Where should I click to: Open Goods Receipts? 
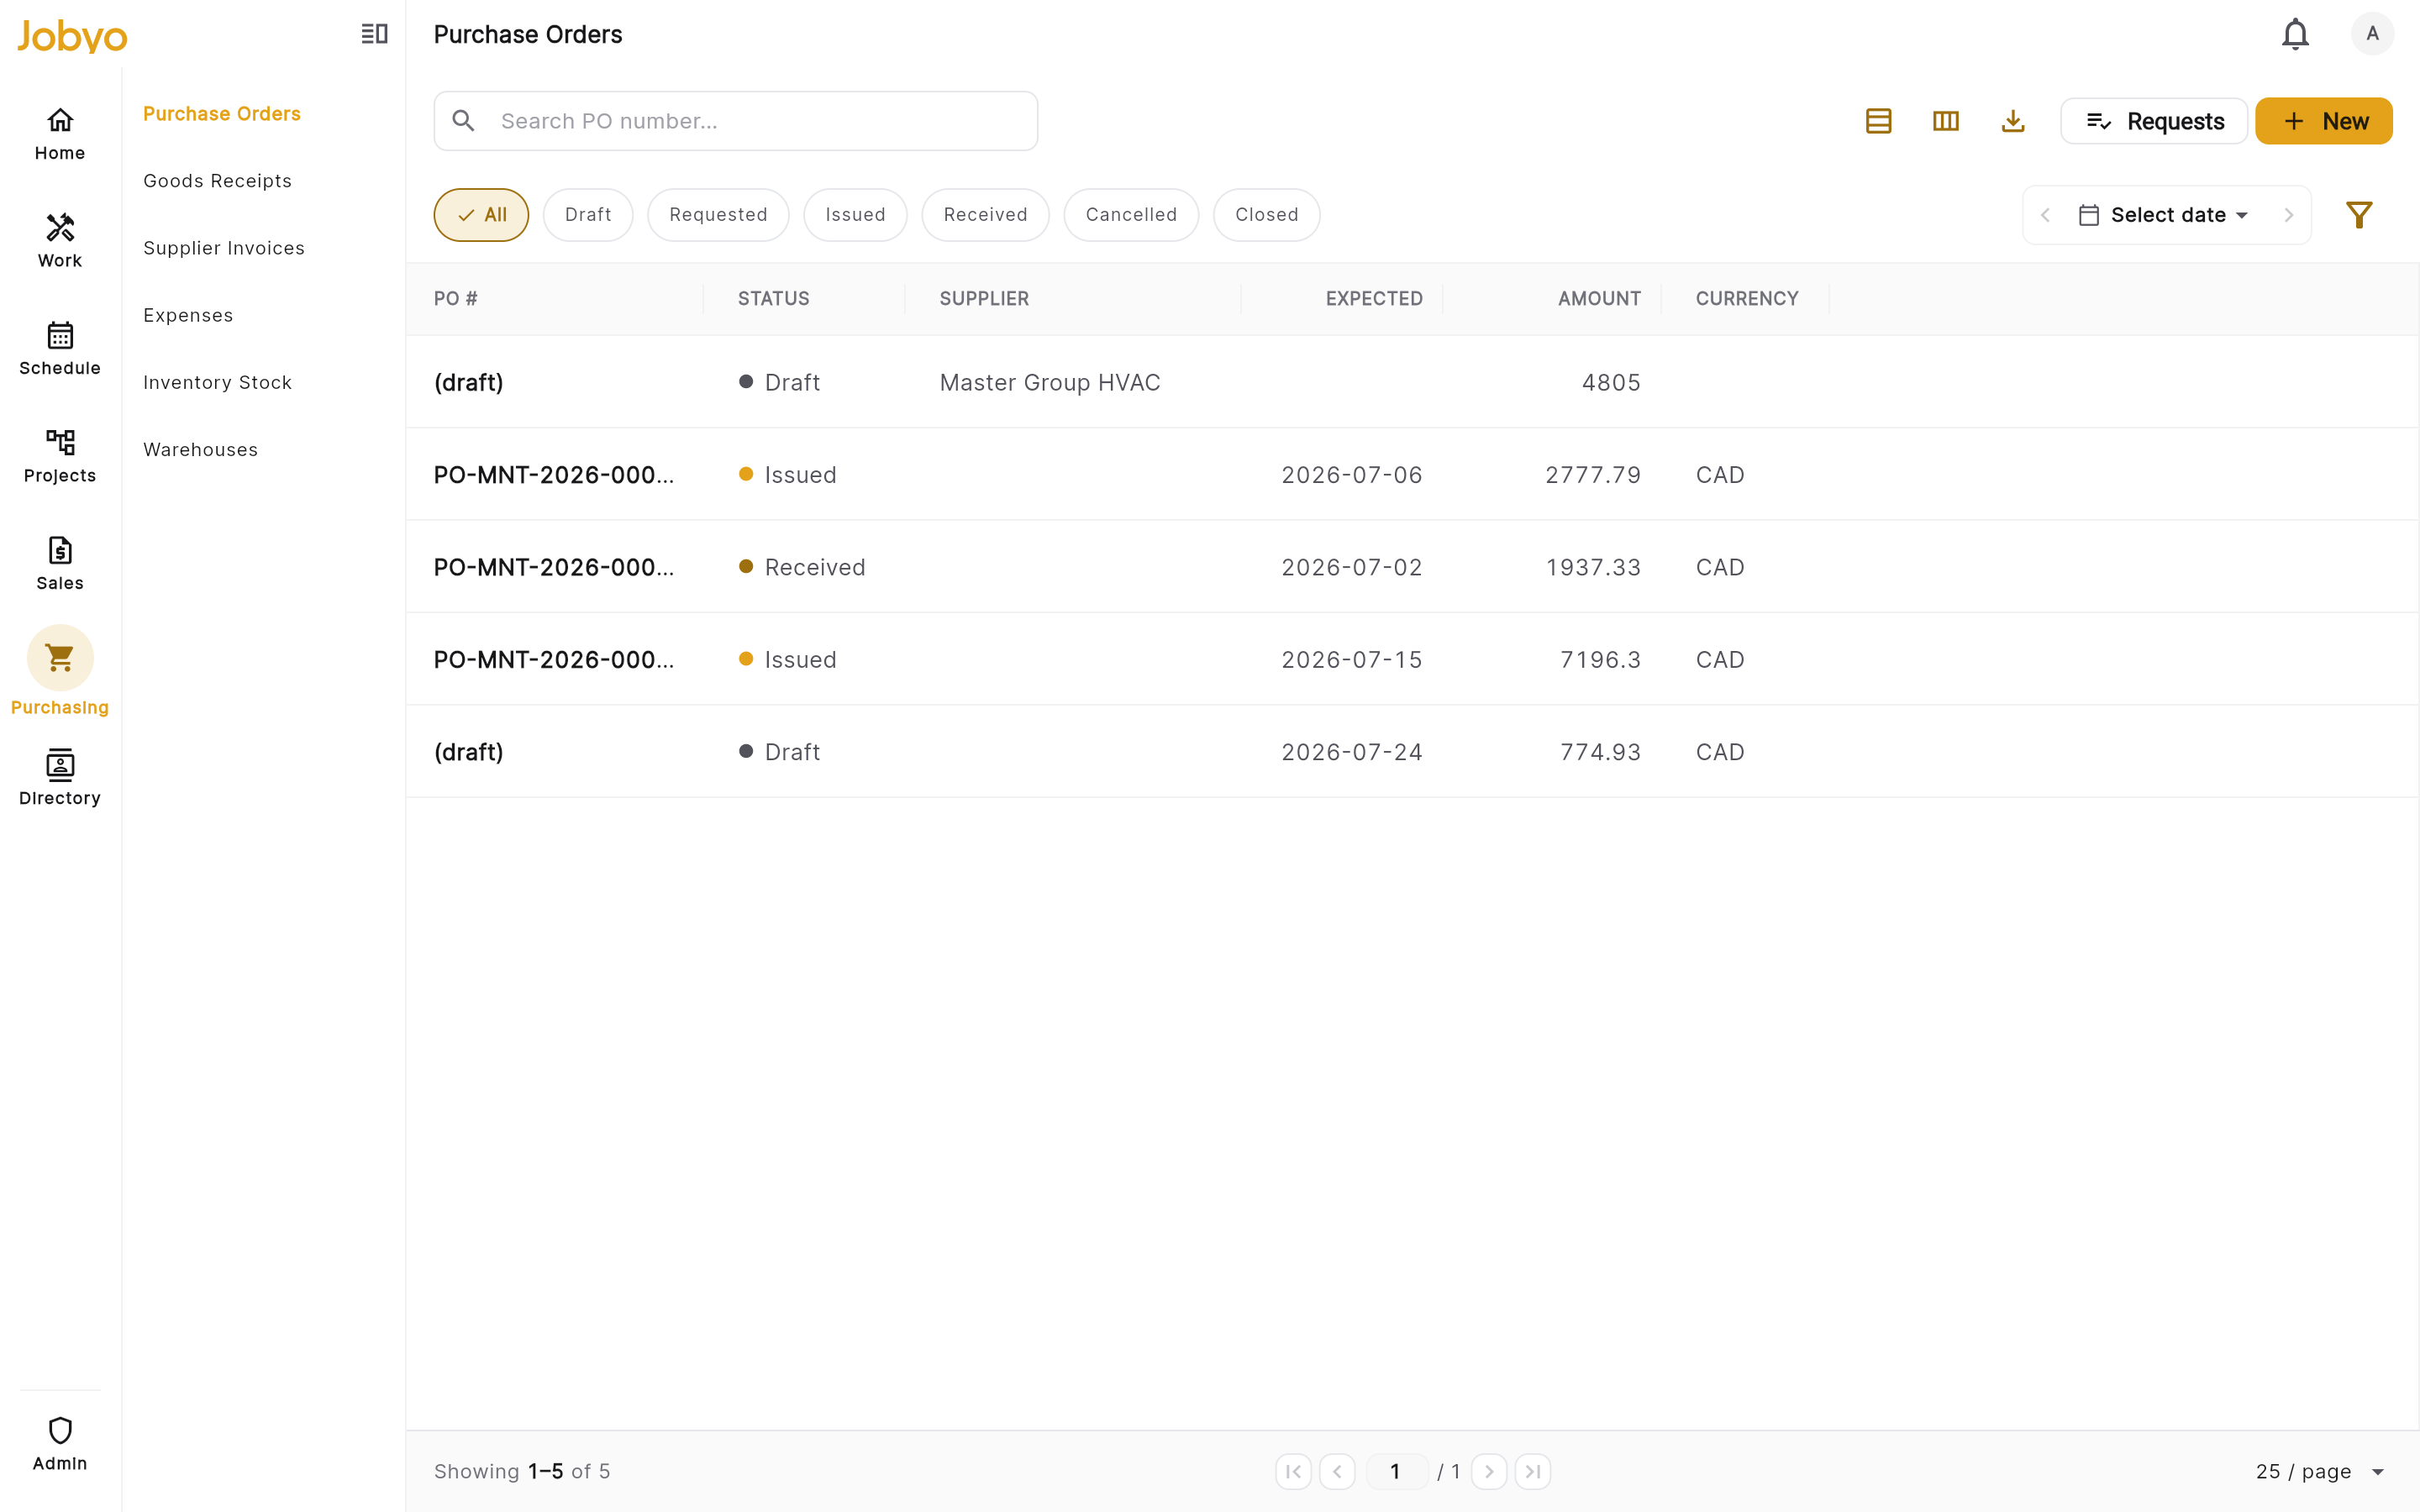click(217, 181)
